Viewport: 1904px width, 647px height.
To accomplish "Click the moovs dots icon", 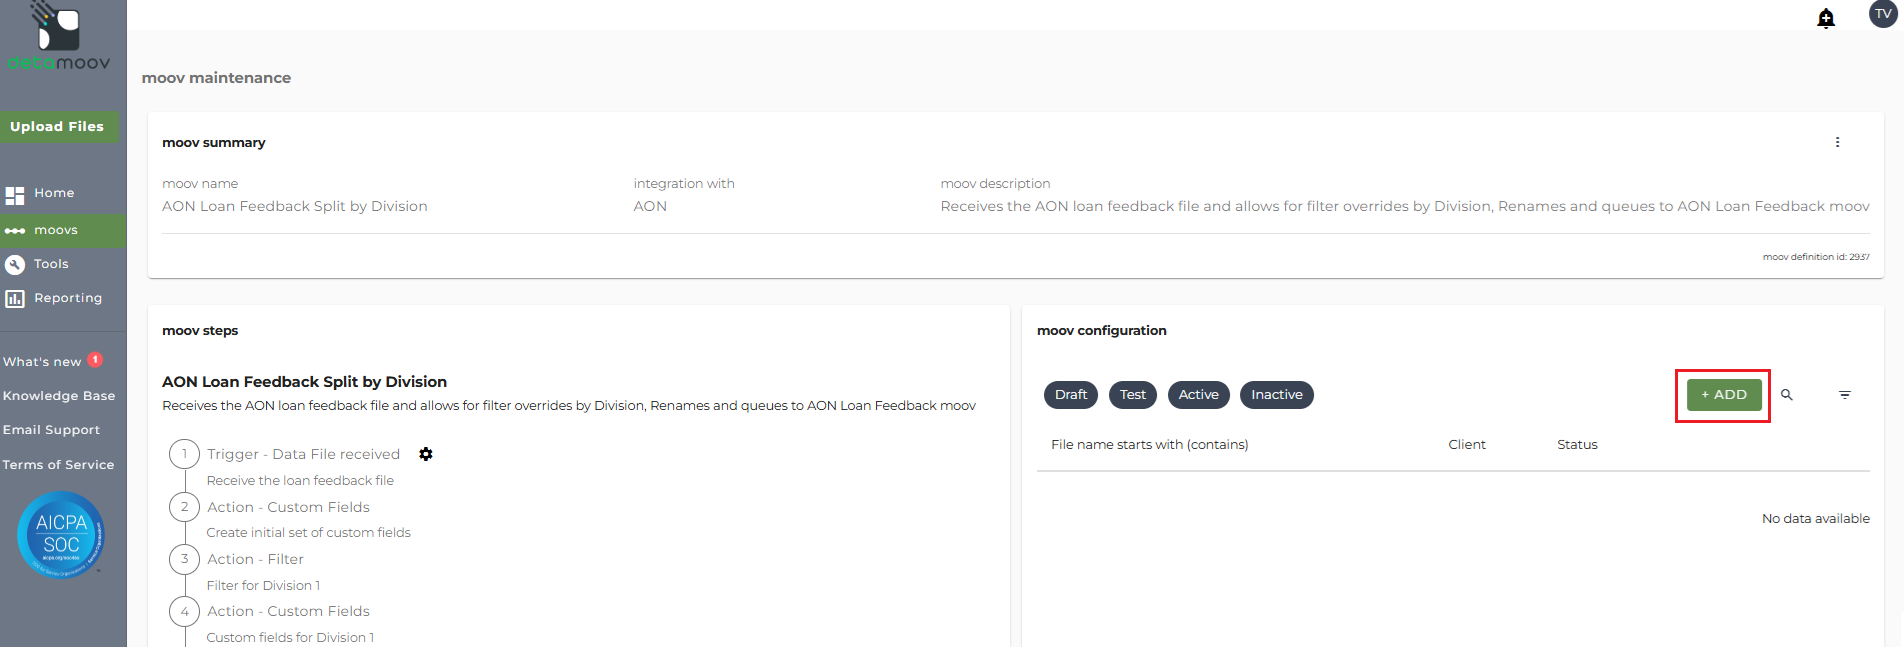I will pos(15,231).
